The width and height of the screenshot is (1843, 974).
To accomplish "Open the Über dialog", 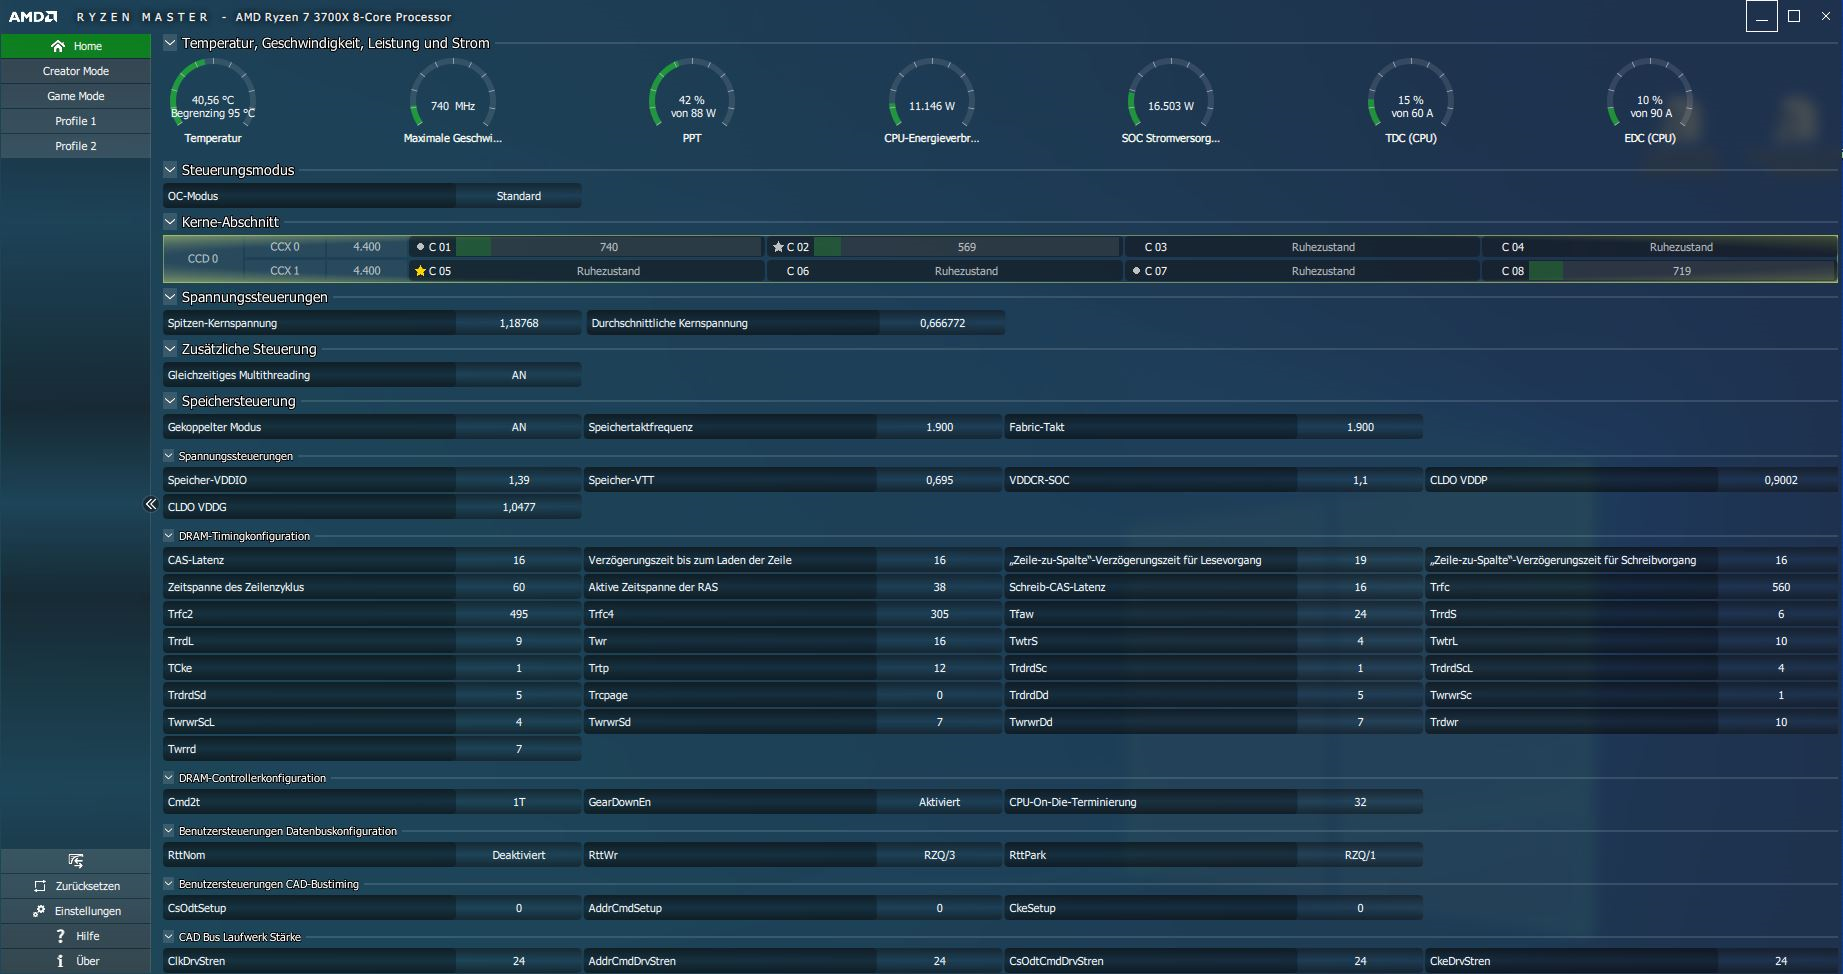I will tap(75, 961).
